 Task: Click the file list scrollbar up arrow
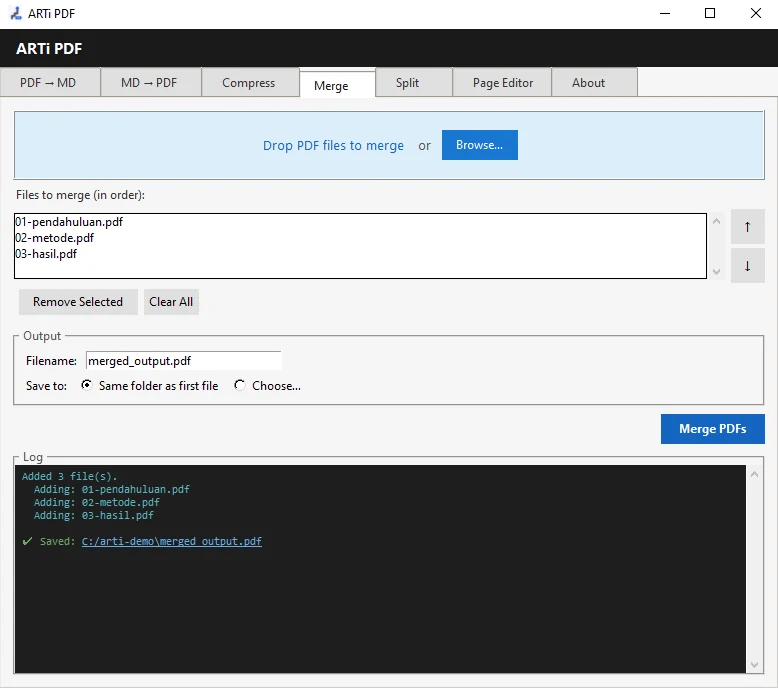click(x=716, y=221)
